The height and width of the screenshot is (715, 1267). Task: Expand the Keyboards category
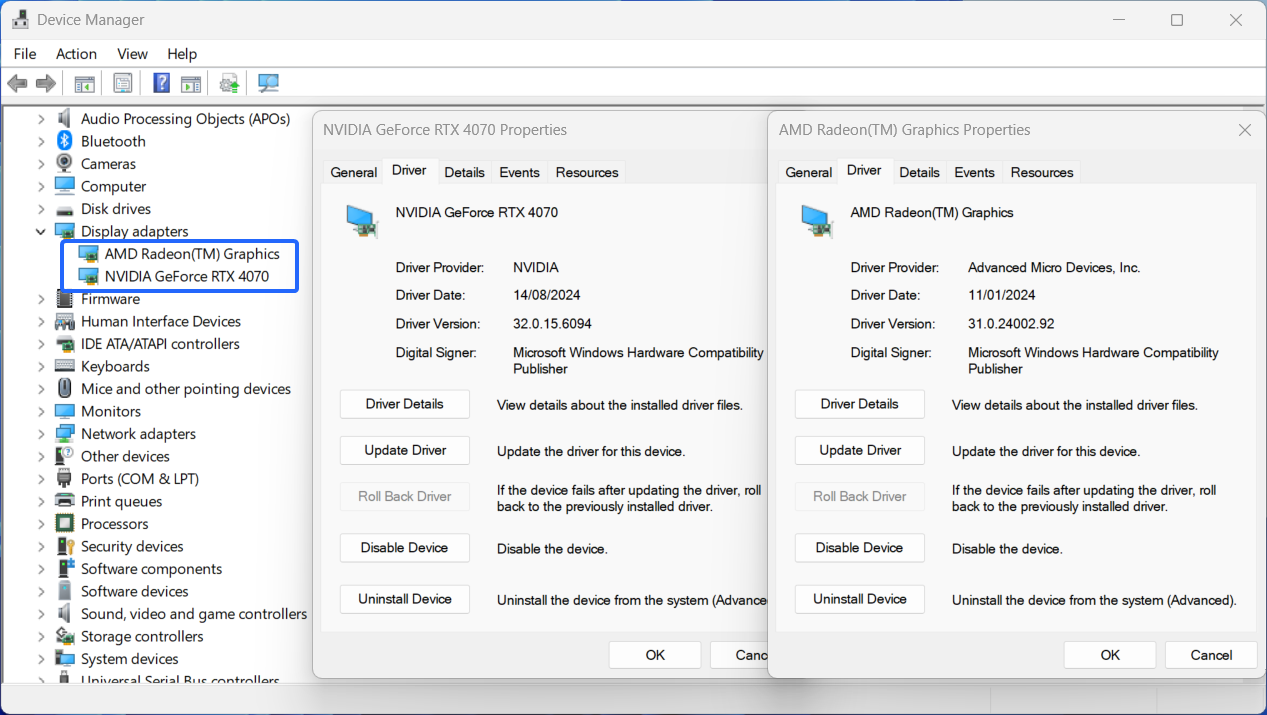41,366
